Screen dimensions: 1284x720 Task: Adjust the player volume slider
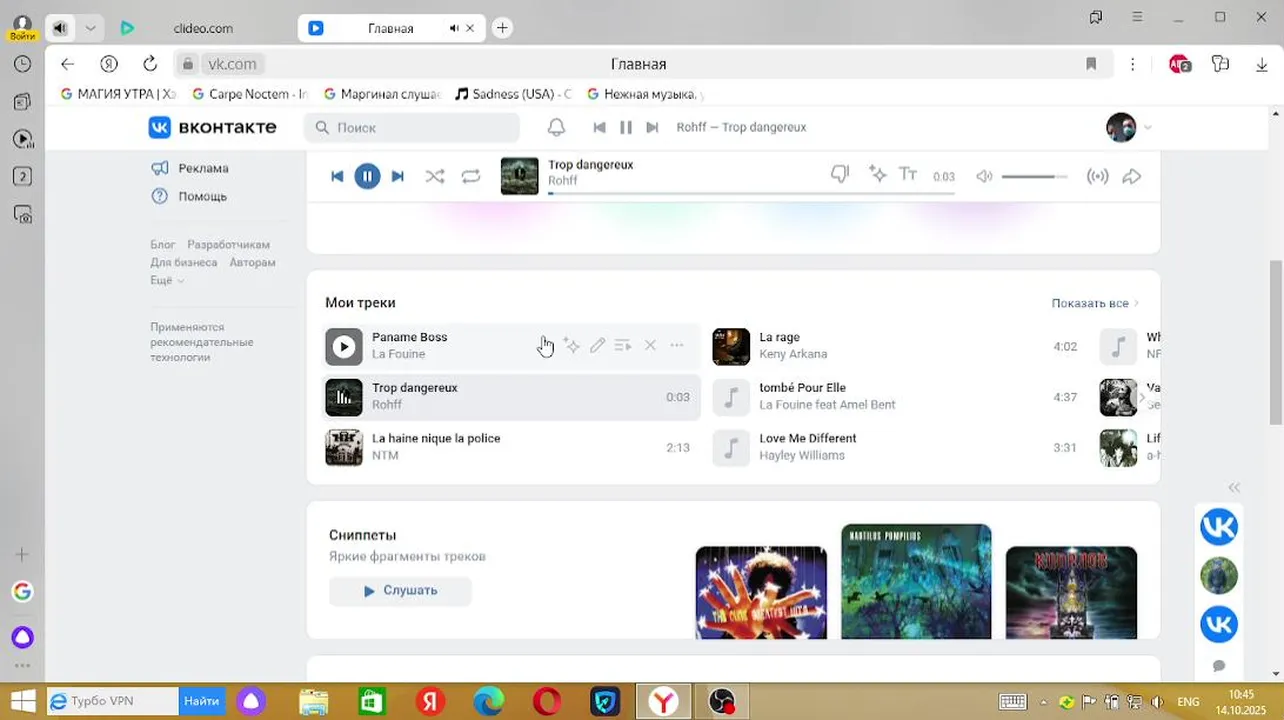click(x=1034, y=177)
